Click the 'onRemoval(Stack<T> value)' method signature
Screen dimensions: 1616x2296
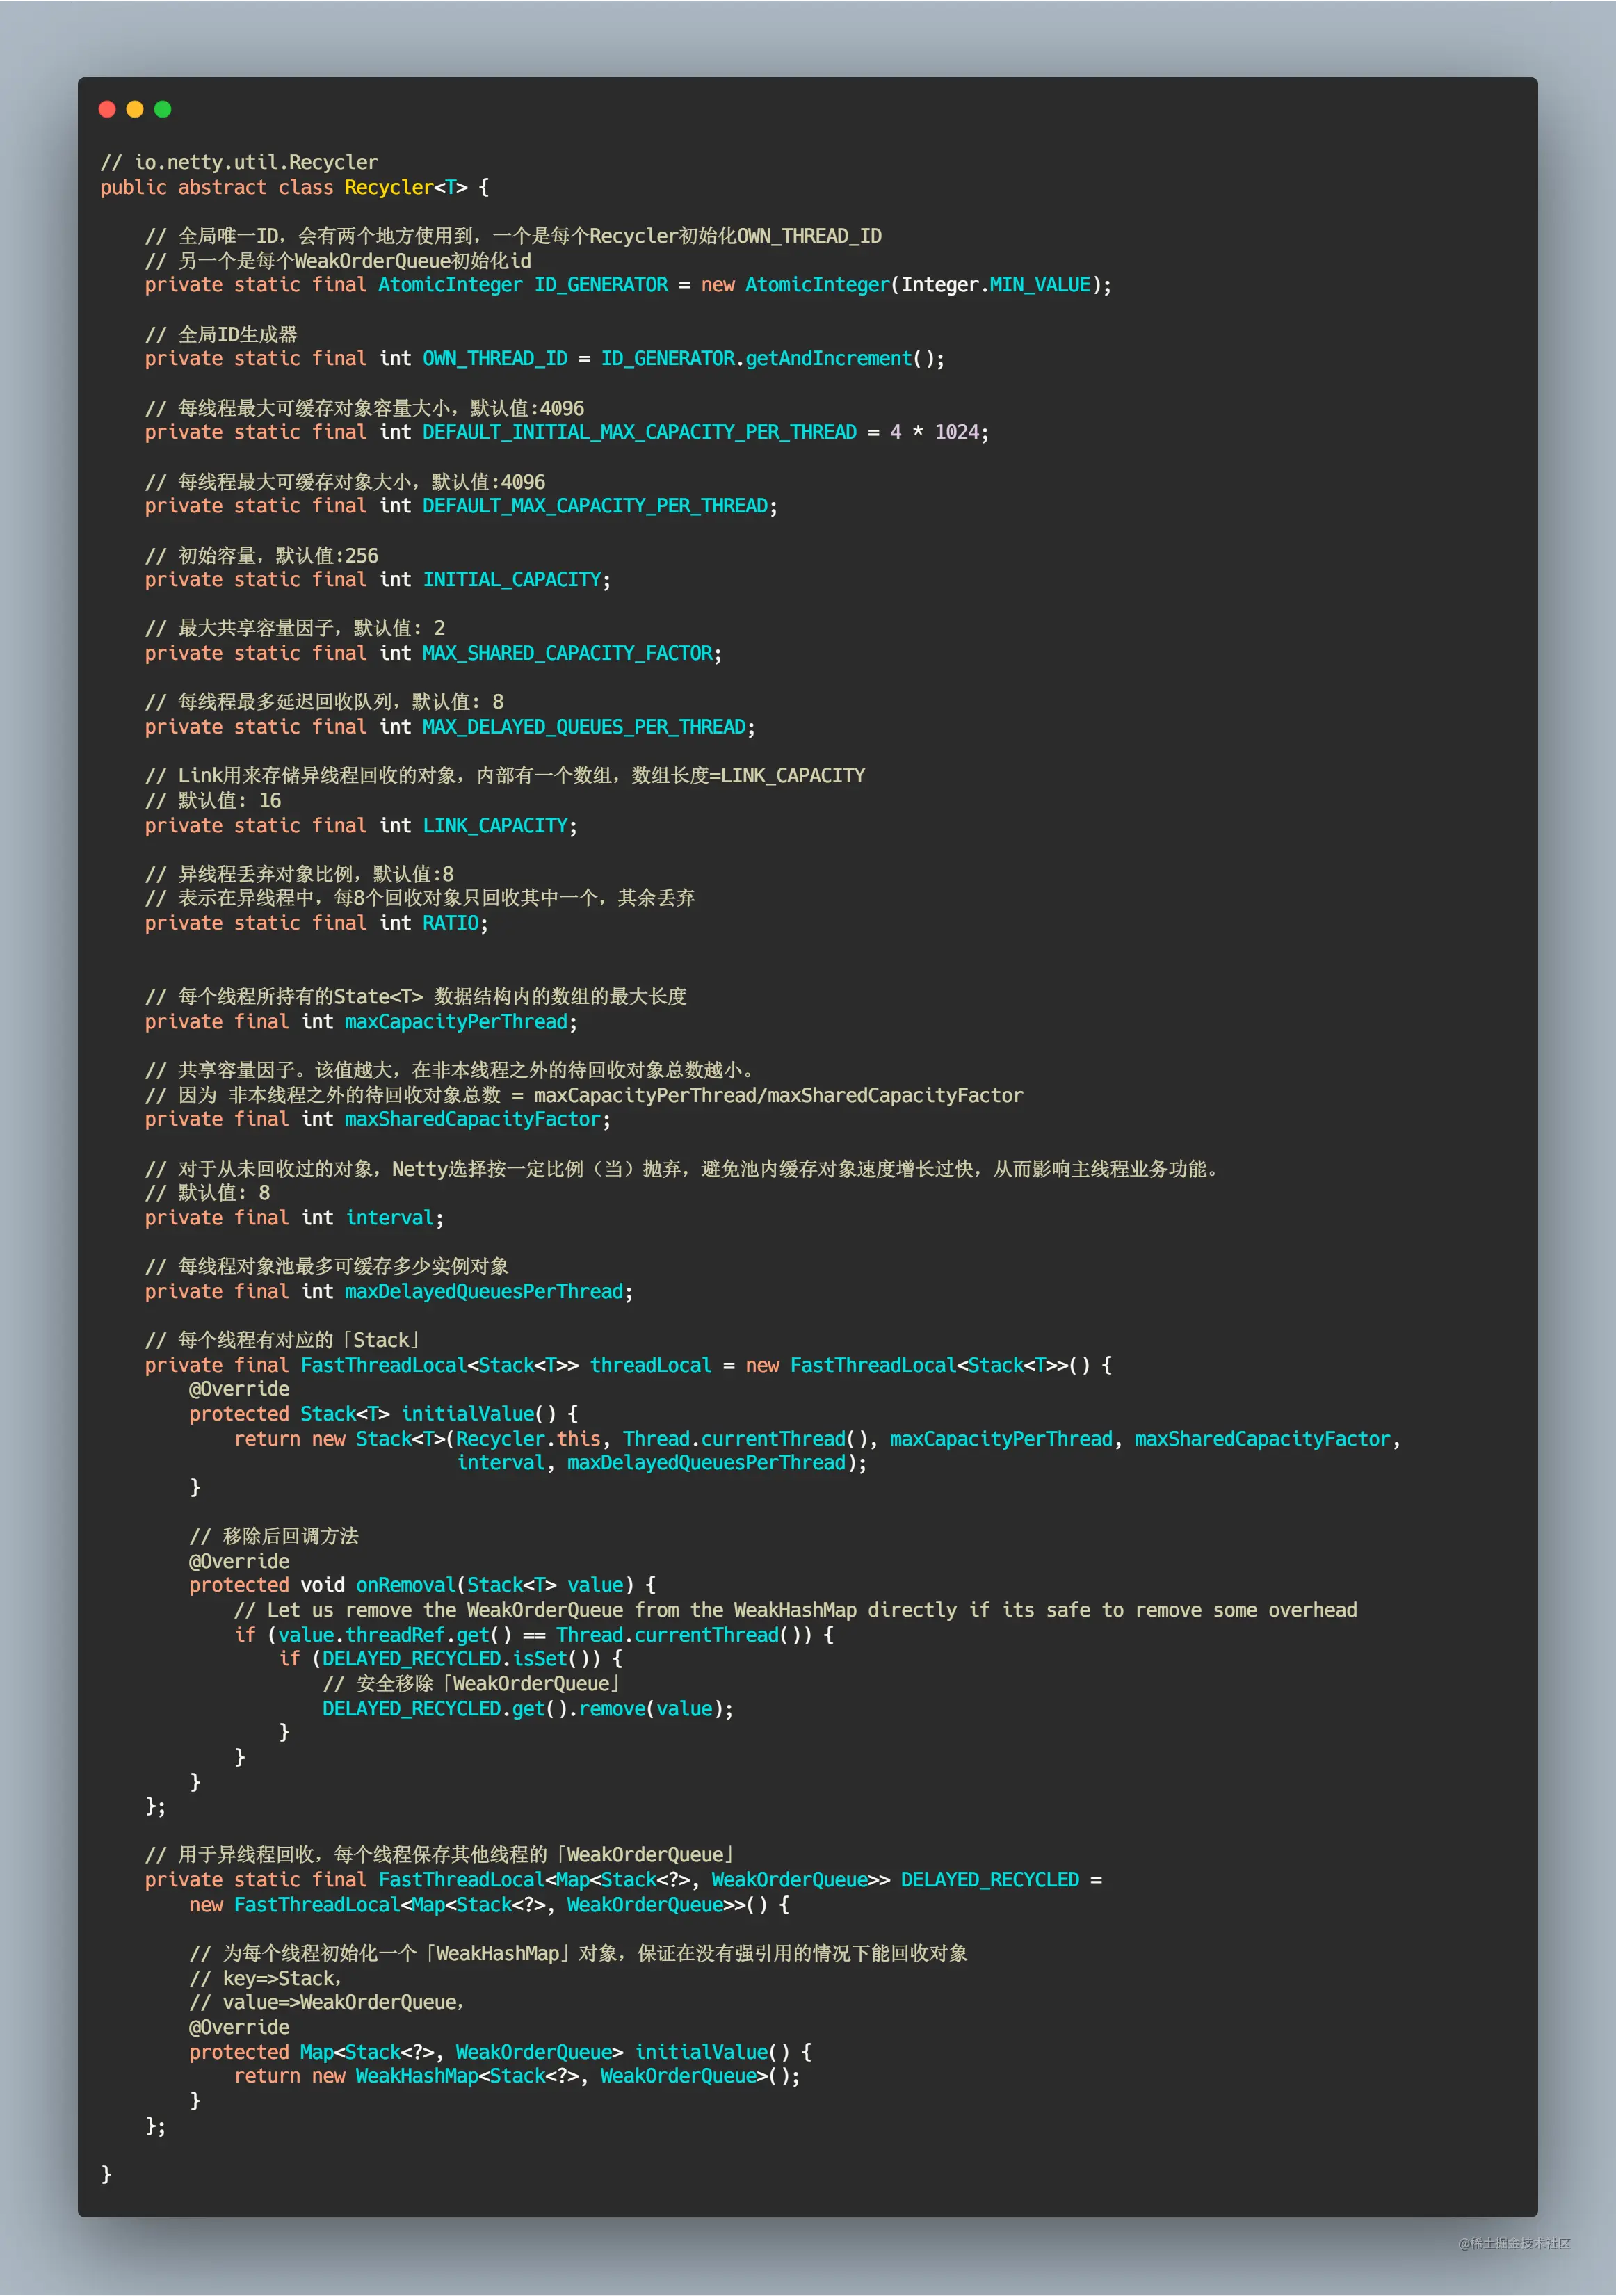click(x=495, y=1585)
